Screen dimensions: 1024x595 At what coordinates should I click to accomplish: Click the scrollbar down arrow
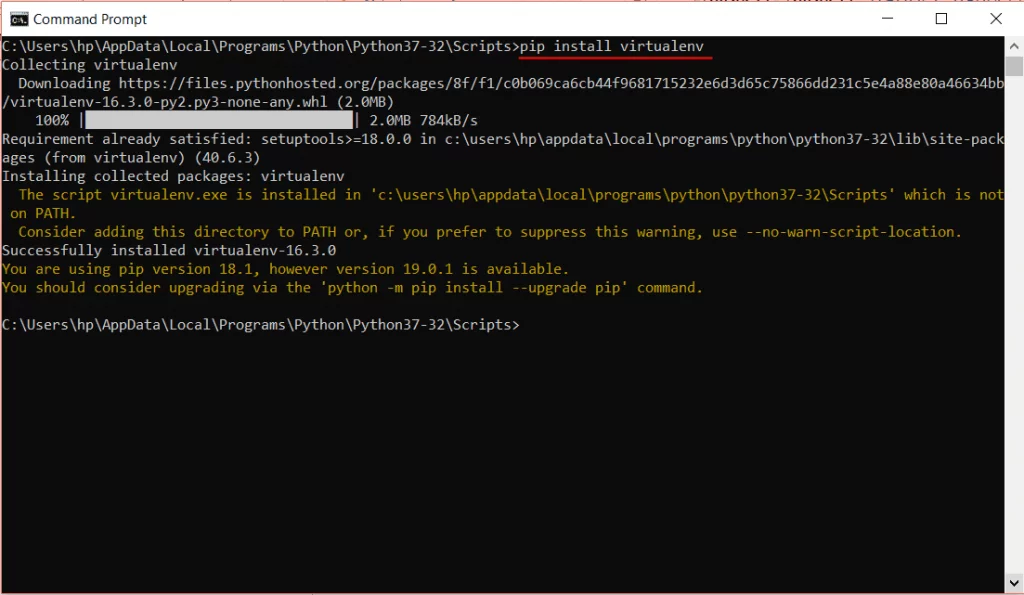point(1014,583)
